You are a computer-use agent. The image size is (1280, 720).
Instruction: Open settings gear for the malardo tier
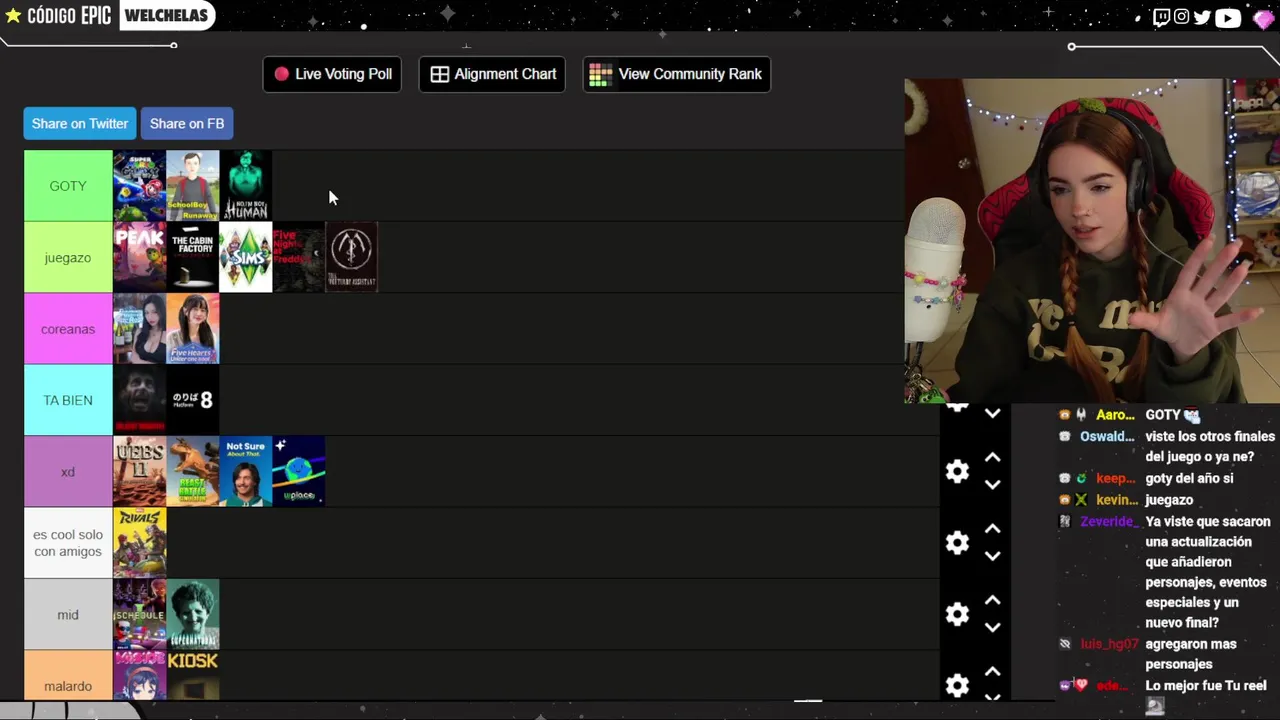tap(957, 685)
